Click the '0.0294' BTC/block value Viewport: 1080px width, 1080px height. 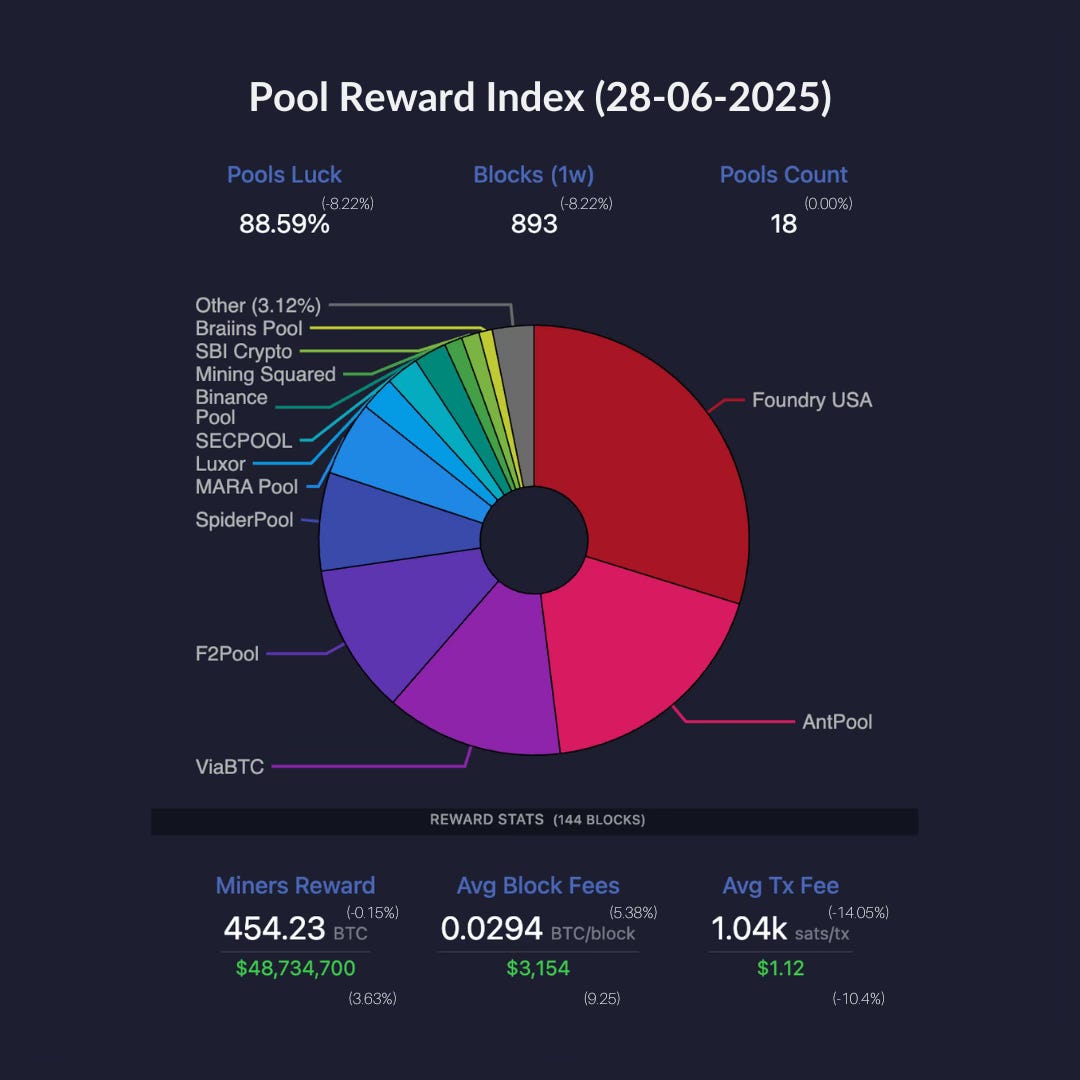click(x=492, y=928)
